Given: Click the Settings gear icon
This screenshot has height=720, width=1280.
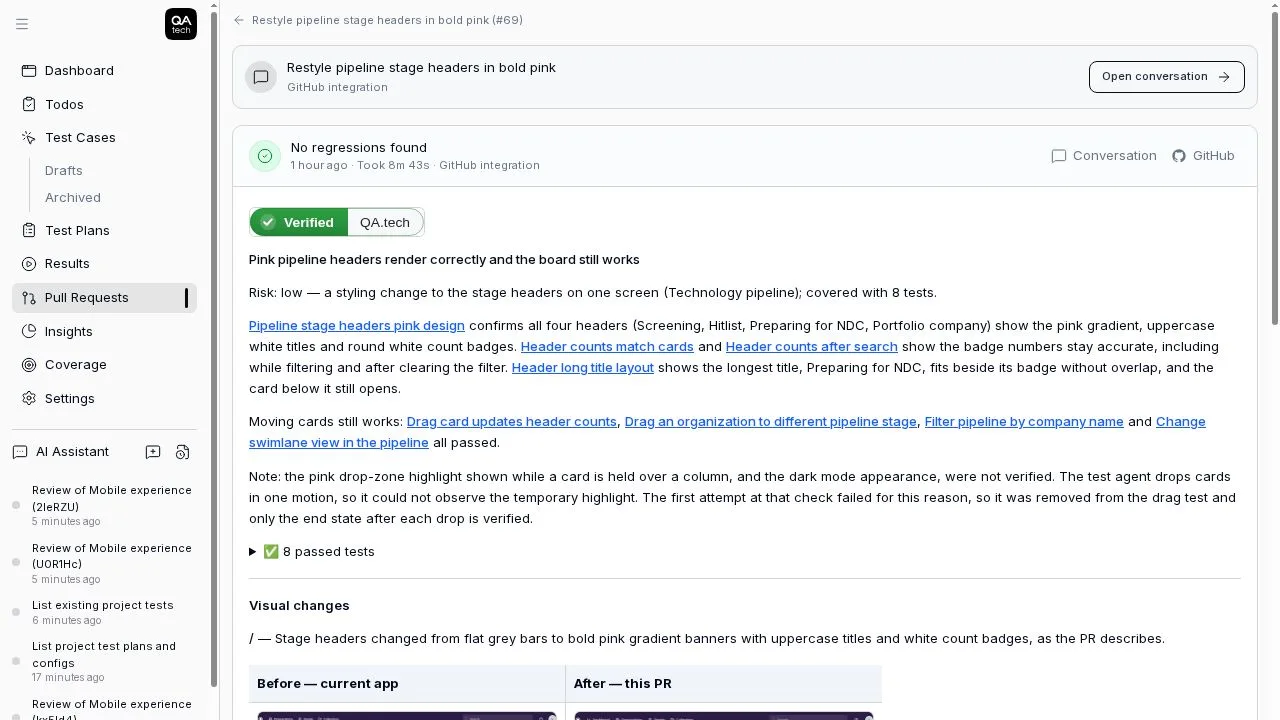Looking at the screenshot, I should (29, 398).
